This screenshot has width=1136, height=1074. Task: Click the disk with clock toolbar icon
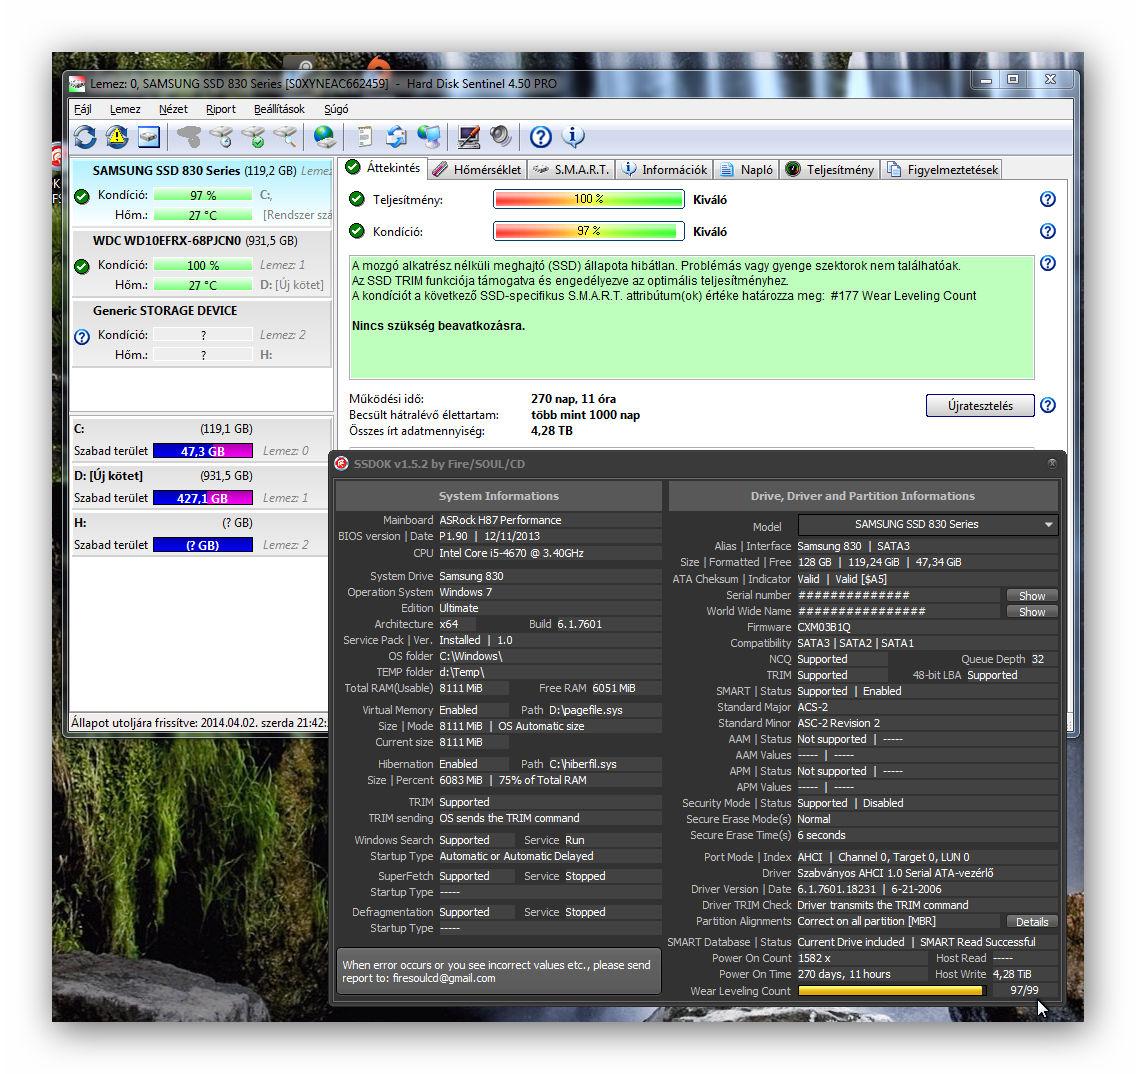pyautogui.click(x=221, y=136)
